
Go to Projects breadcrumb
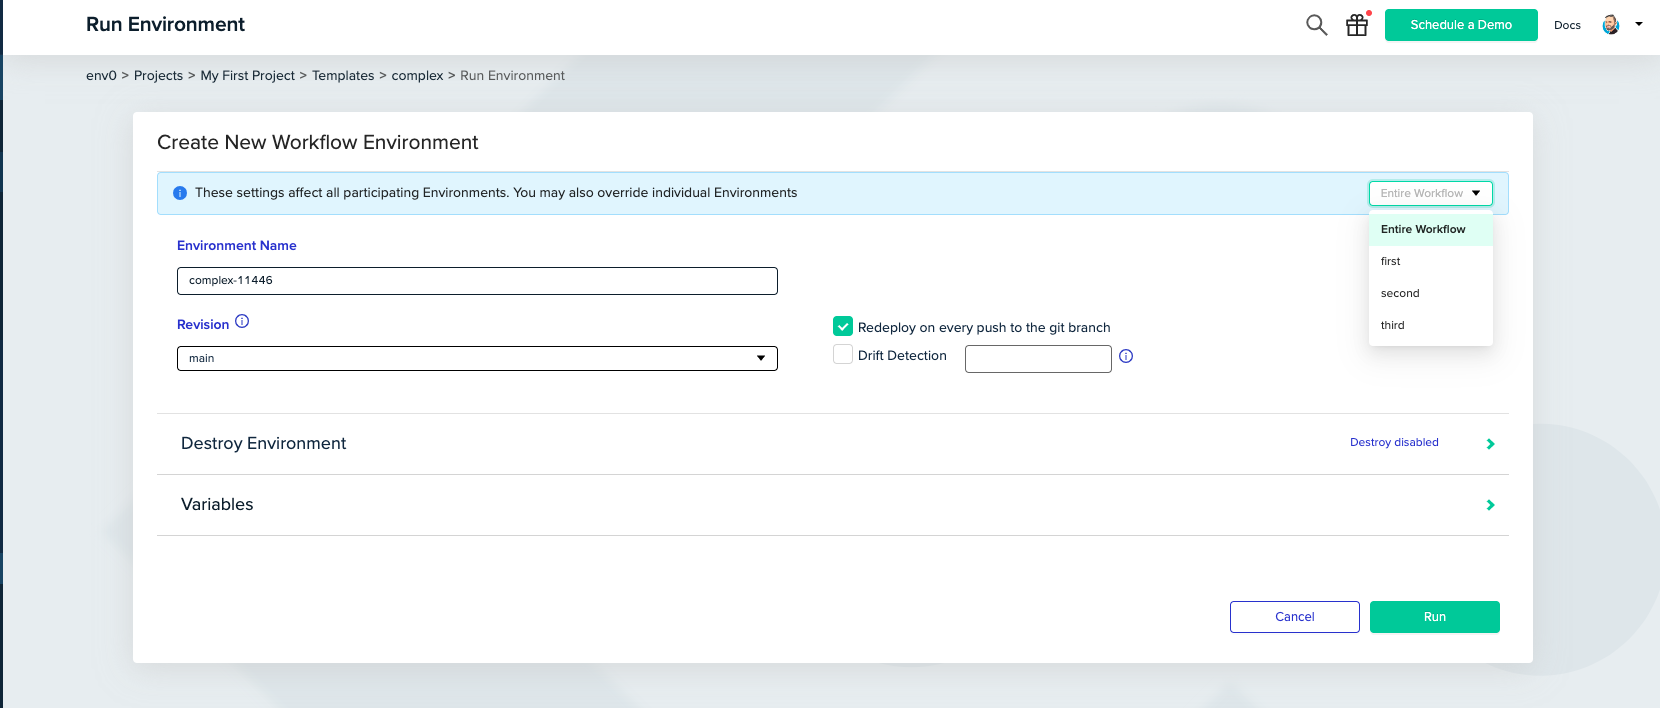tap(158, 75)
